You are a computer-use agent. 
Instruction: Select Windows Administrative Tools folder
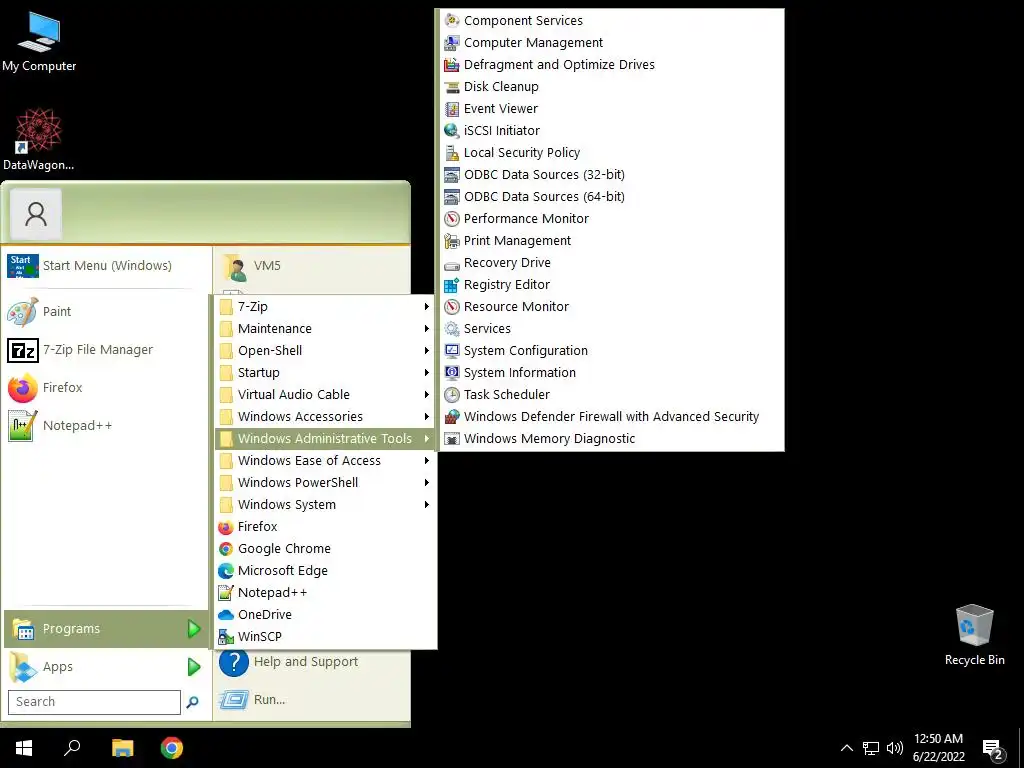tap(325, 438)
